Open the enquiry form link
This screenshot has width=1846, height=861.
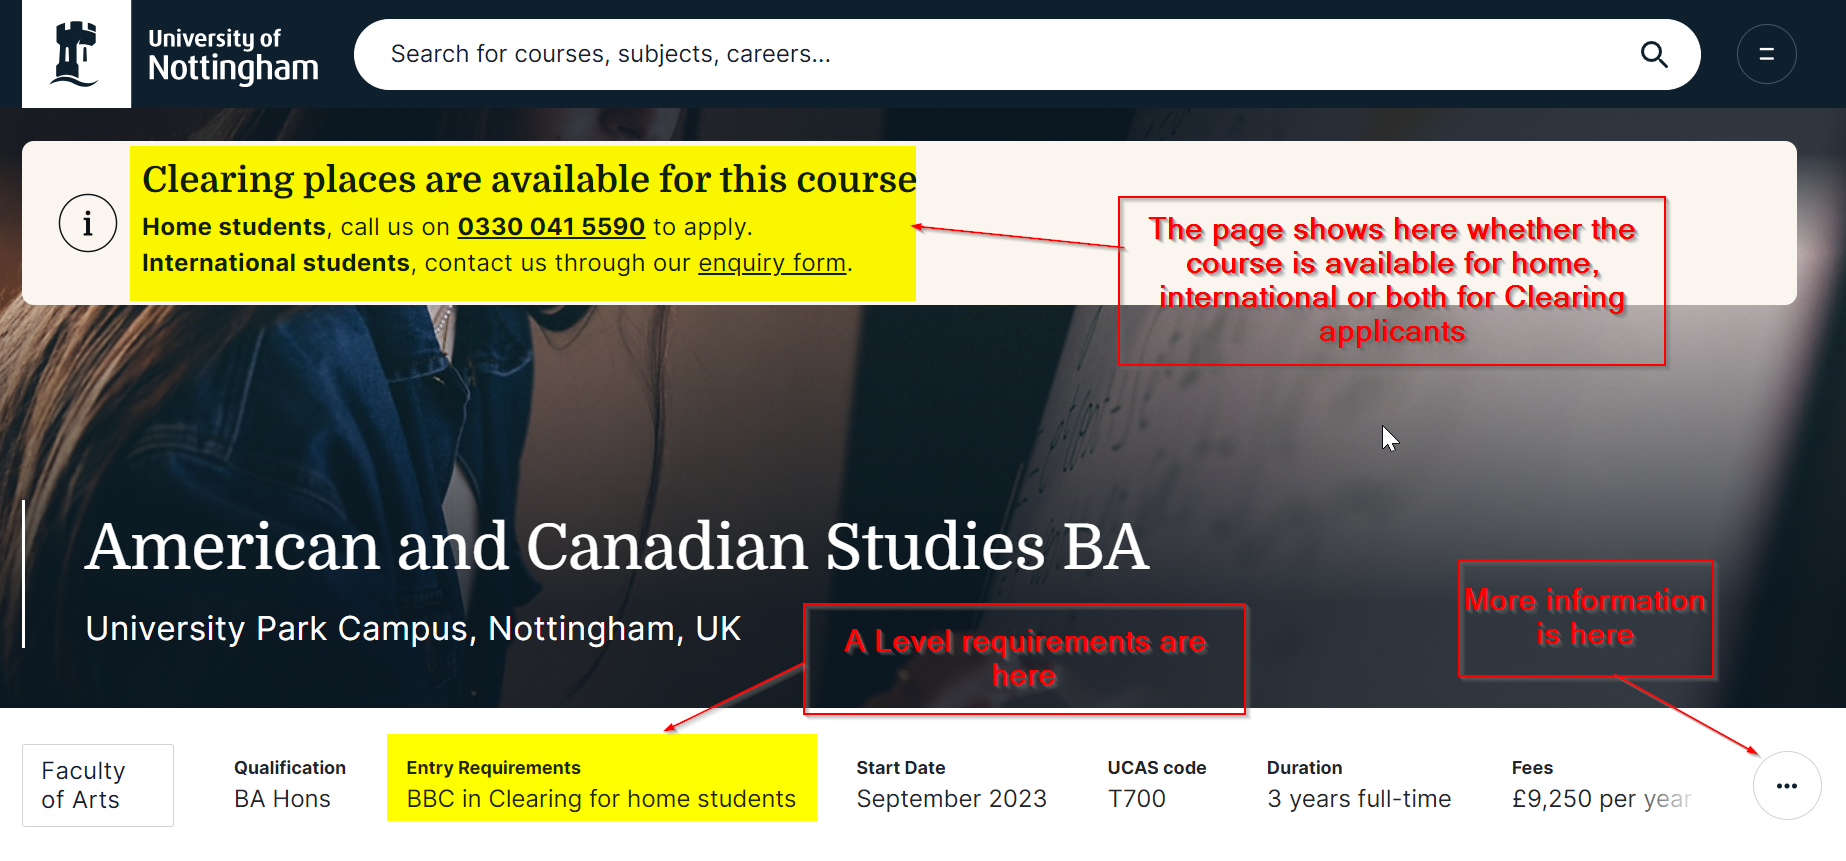click(772, 263)
